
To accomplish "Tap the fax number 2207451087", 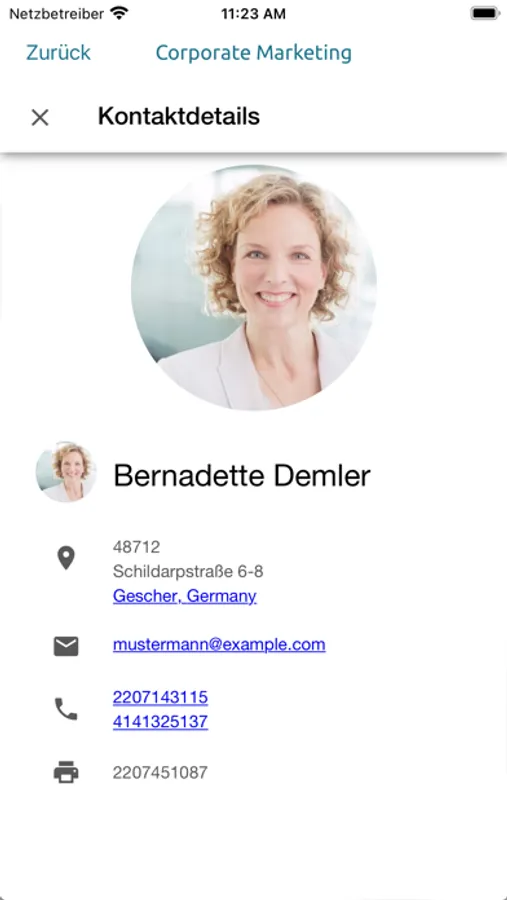I will click(x=160, y=773).
